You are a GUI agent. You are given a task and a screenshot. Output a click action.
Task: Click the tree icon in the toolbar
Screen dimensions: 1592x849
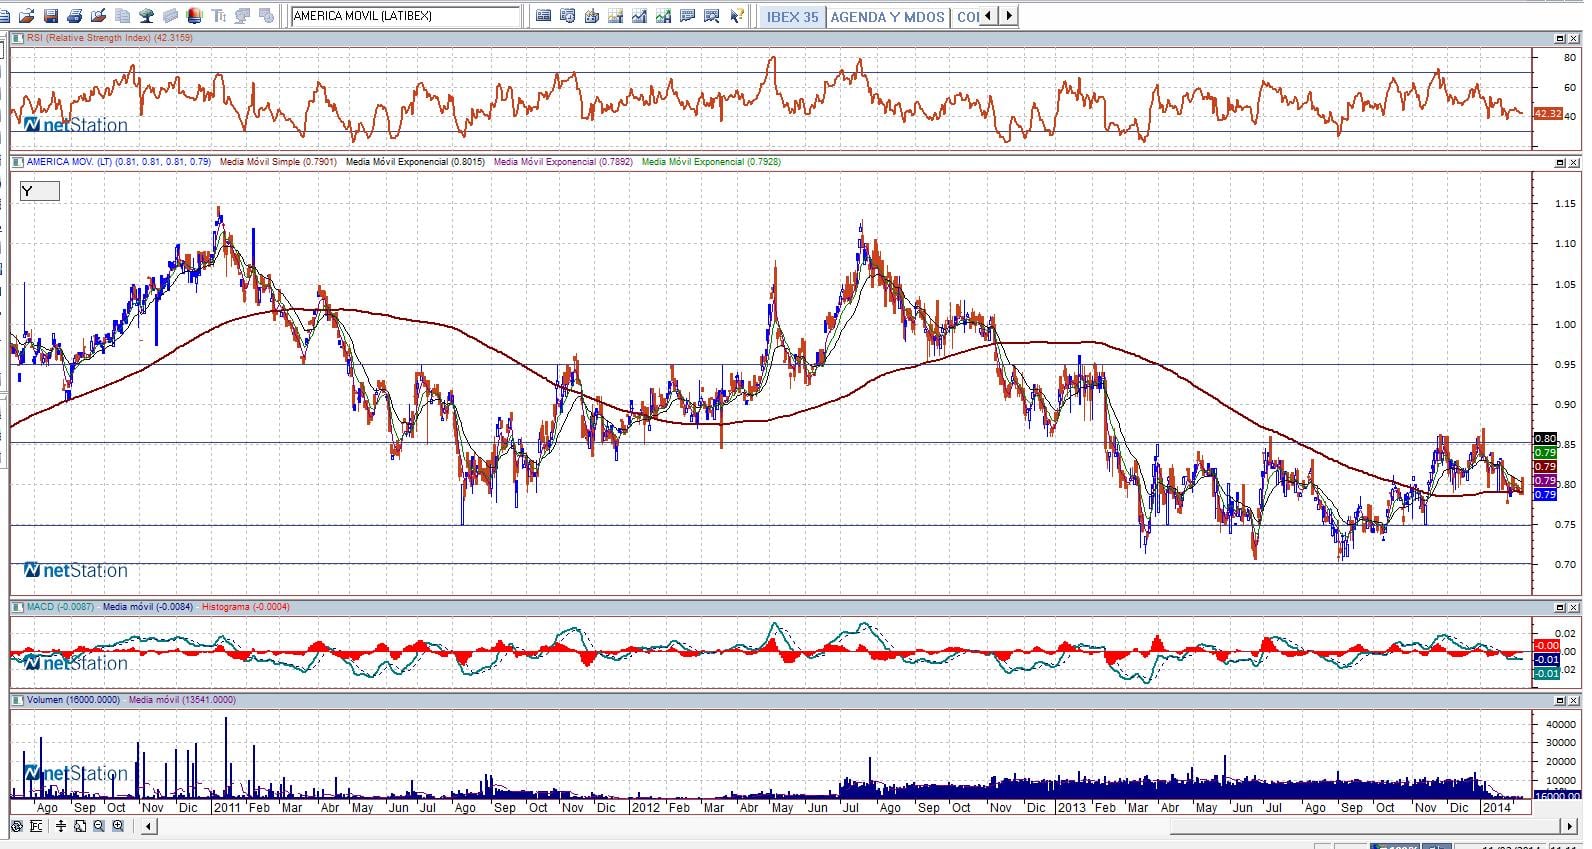point(147,16)
